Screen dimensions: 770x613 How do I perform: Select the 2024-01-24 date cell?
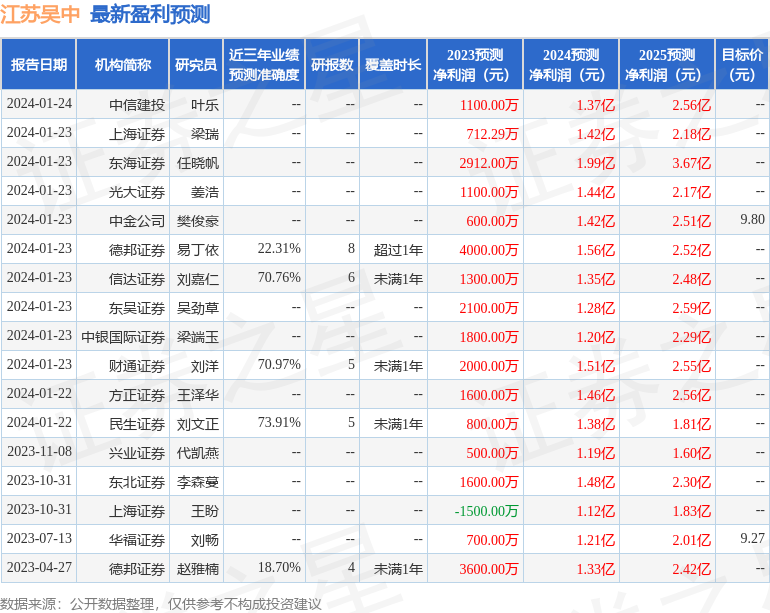pyautogui.click(x=39, y=104)
